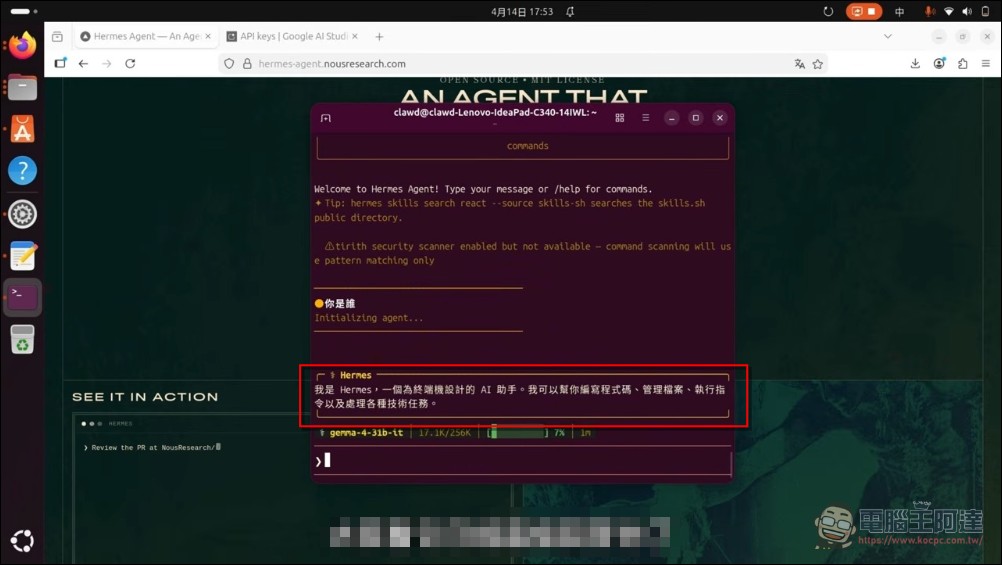The height and width of the screenshot is (565, 1002).
Task: Open Firefox account icon
Action: [939, 63]
